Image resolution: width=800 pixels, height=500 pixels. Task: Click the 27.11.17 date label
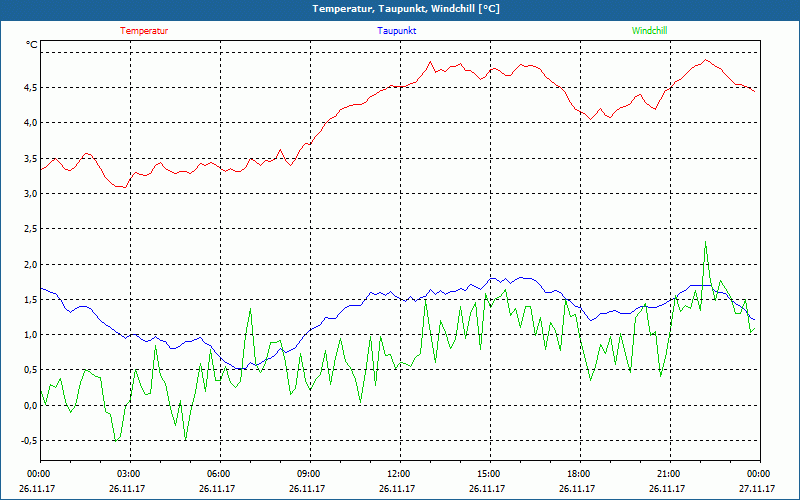[757, 488]
